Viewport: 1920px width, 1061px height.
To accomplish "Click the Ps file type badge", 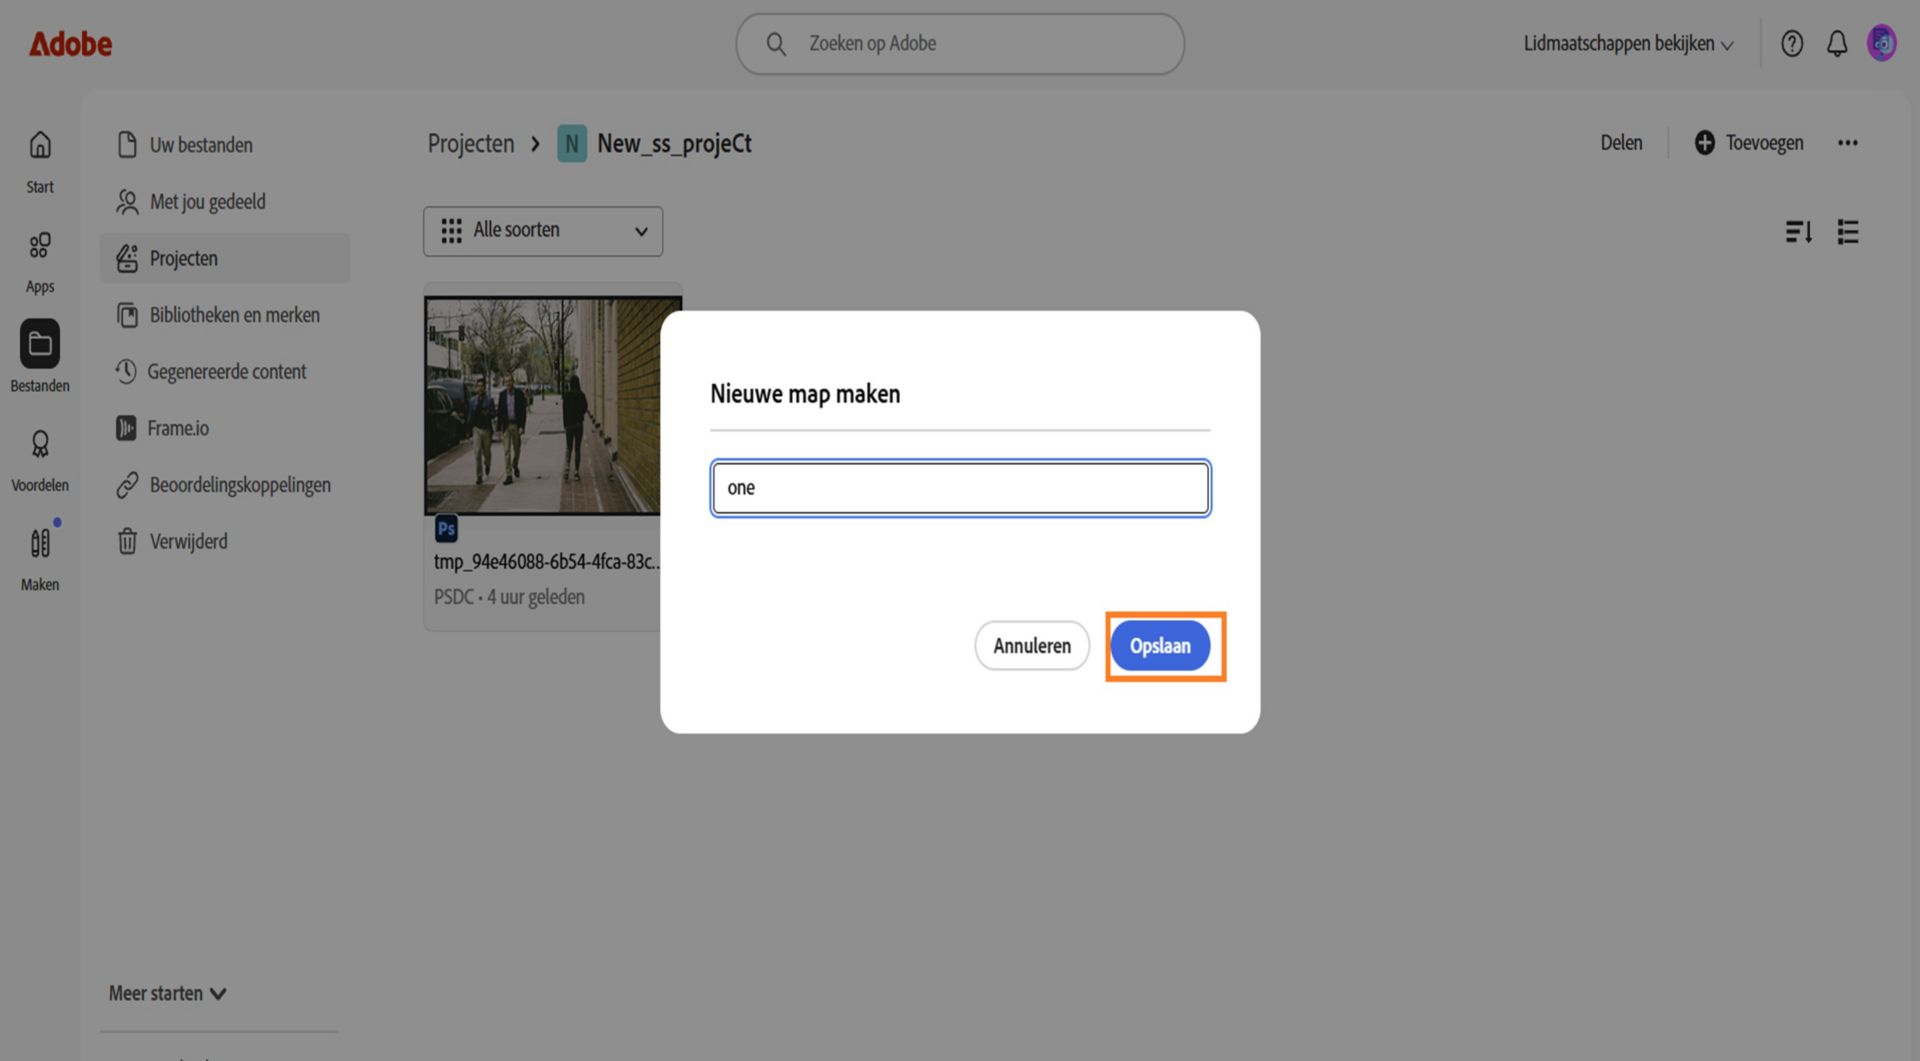I will pos(446,529).
